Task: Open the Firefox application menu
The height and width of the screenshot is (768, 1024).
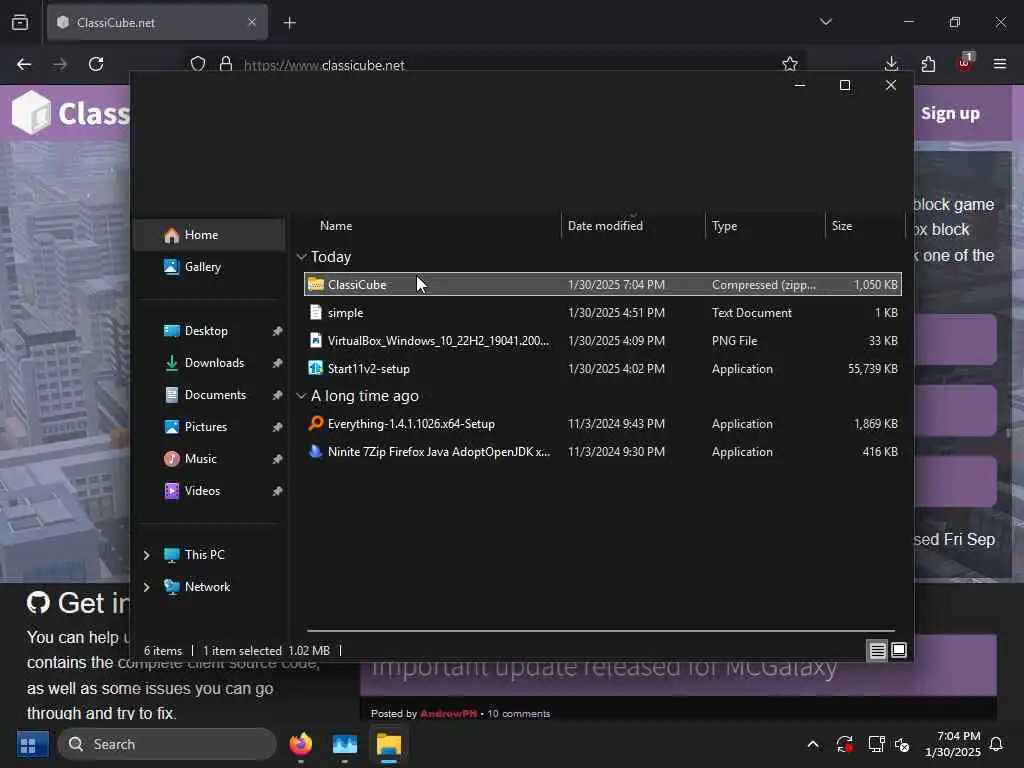Action: 1000,64
